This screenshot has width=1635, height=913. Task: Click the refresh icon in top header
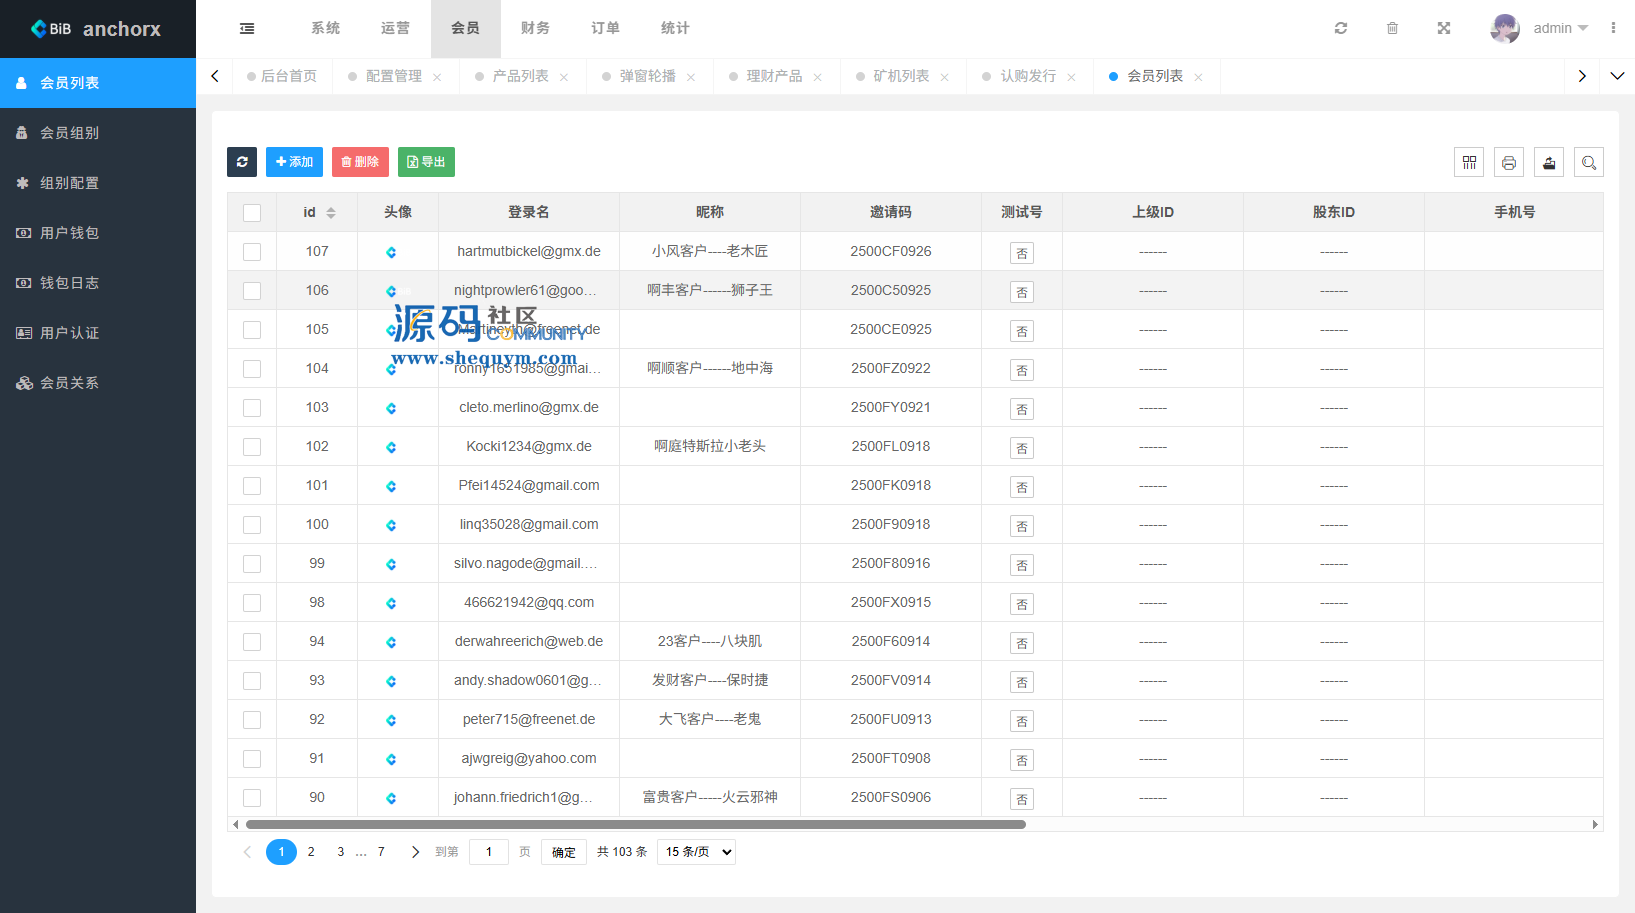(1341, 29)
